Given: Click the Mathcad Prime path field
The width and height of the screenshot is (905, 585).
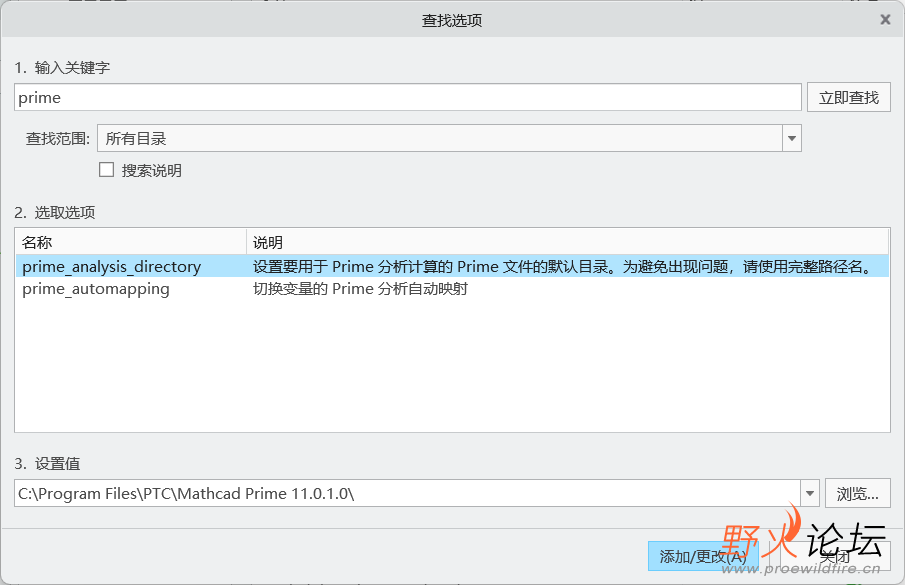Looking at the screenshot, I should [400, 492].
